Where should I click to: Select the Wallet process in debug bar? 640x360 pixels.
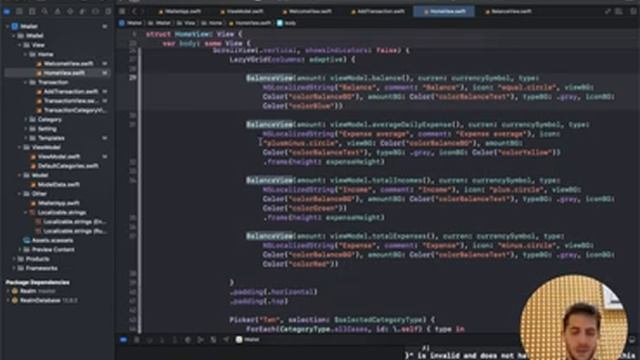(248, 340)
